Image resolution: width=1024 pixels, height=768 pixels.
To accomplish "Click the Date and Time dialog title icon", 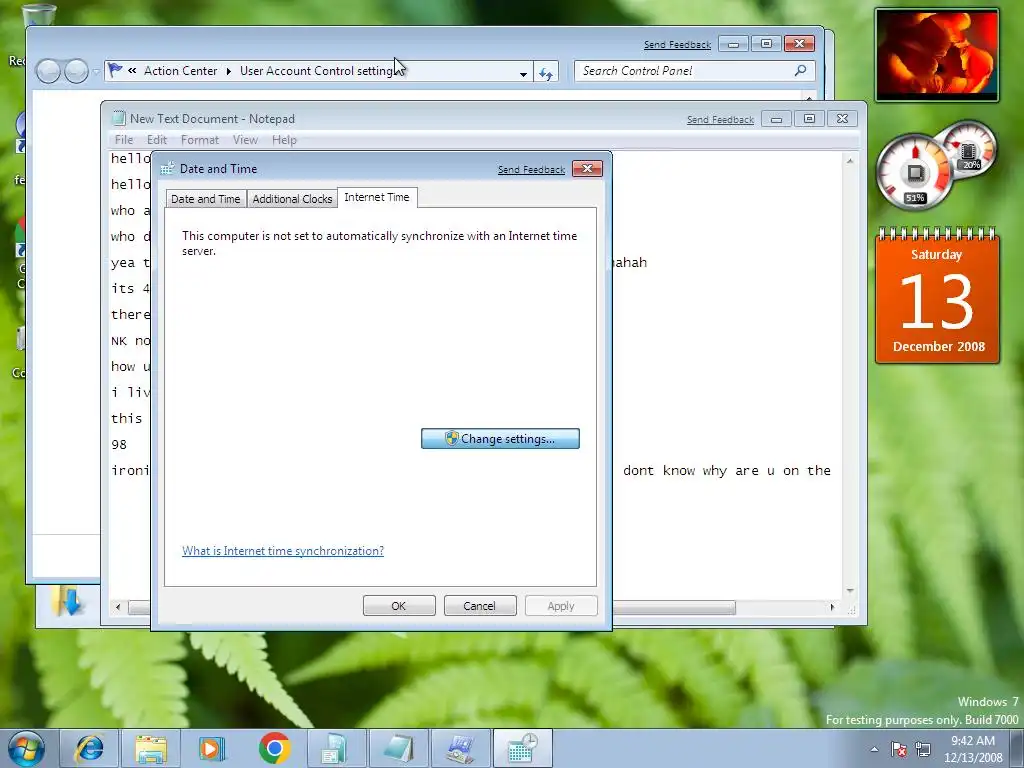I will (x=168, y=168).
